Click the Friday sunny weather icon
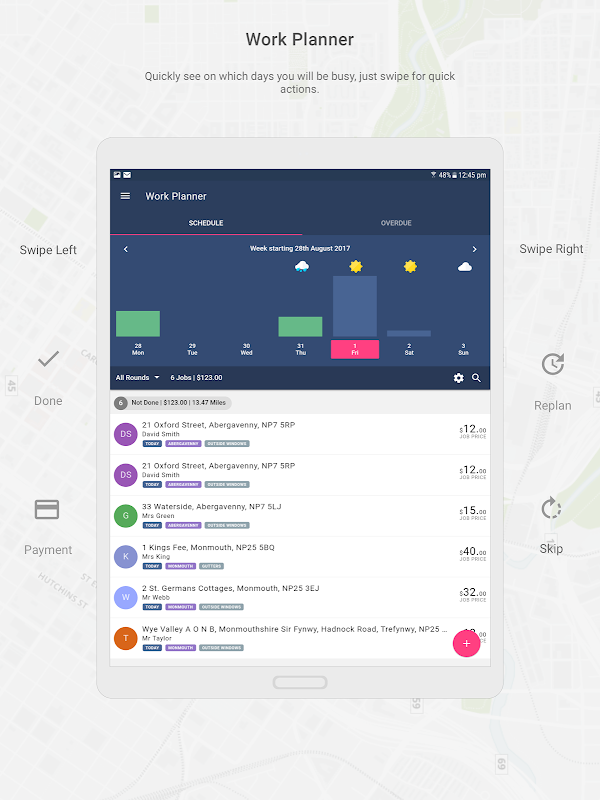Screen dimensions: 600x800 (356, 266)
